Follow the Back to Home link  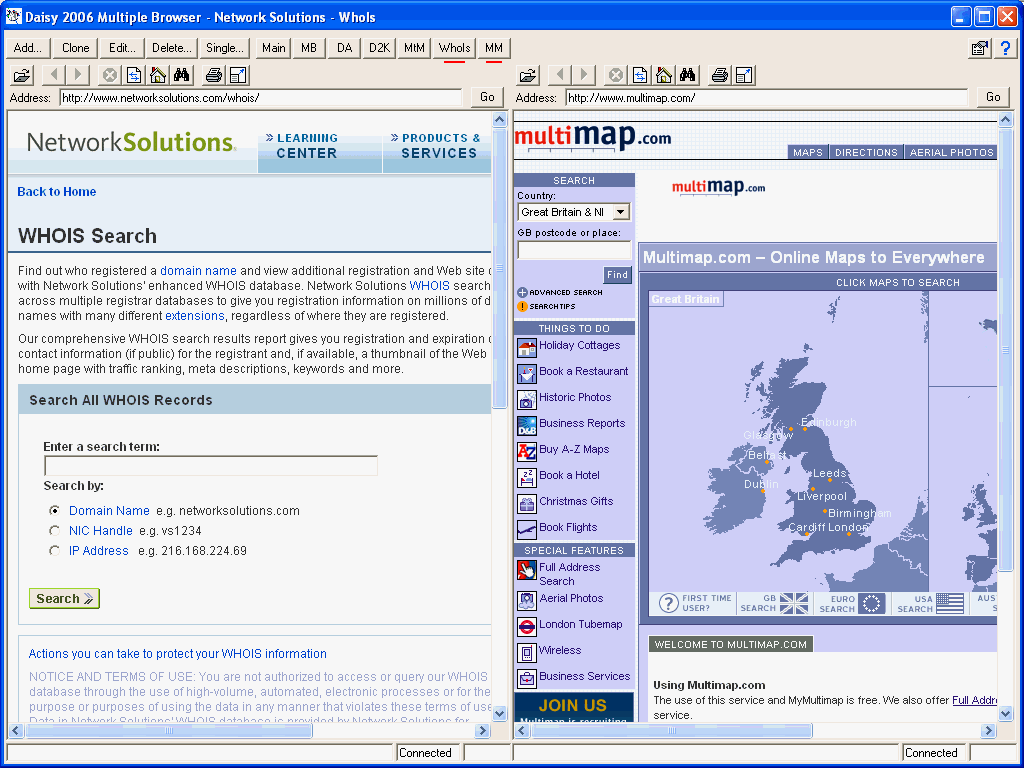pos(57,192)
